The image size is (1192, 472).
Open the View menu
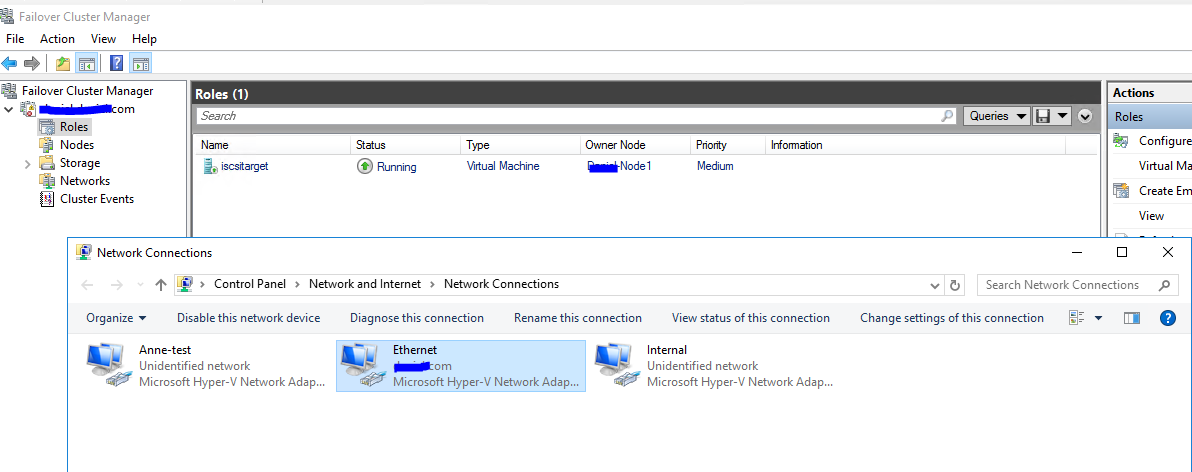coord(103,39)
